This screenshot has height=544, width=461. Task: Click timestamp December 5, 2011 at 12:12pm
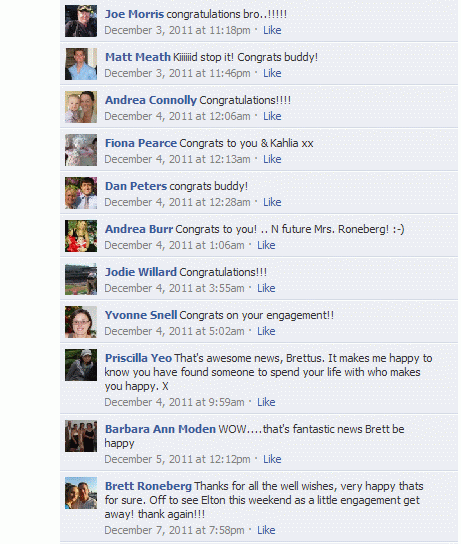tap(177, 459)
